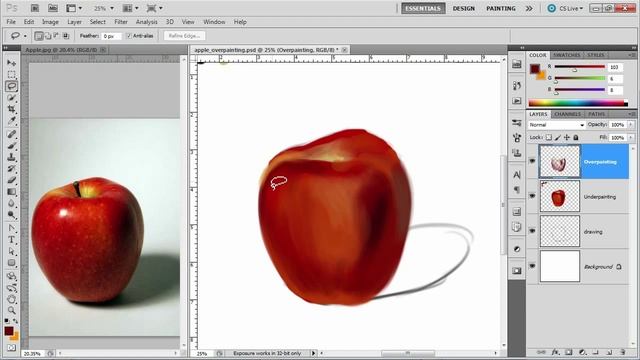Screen dimensions: 640x360
Task: Open the Analysis menu
Action: (147, 22)
